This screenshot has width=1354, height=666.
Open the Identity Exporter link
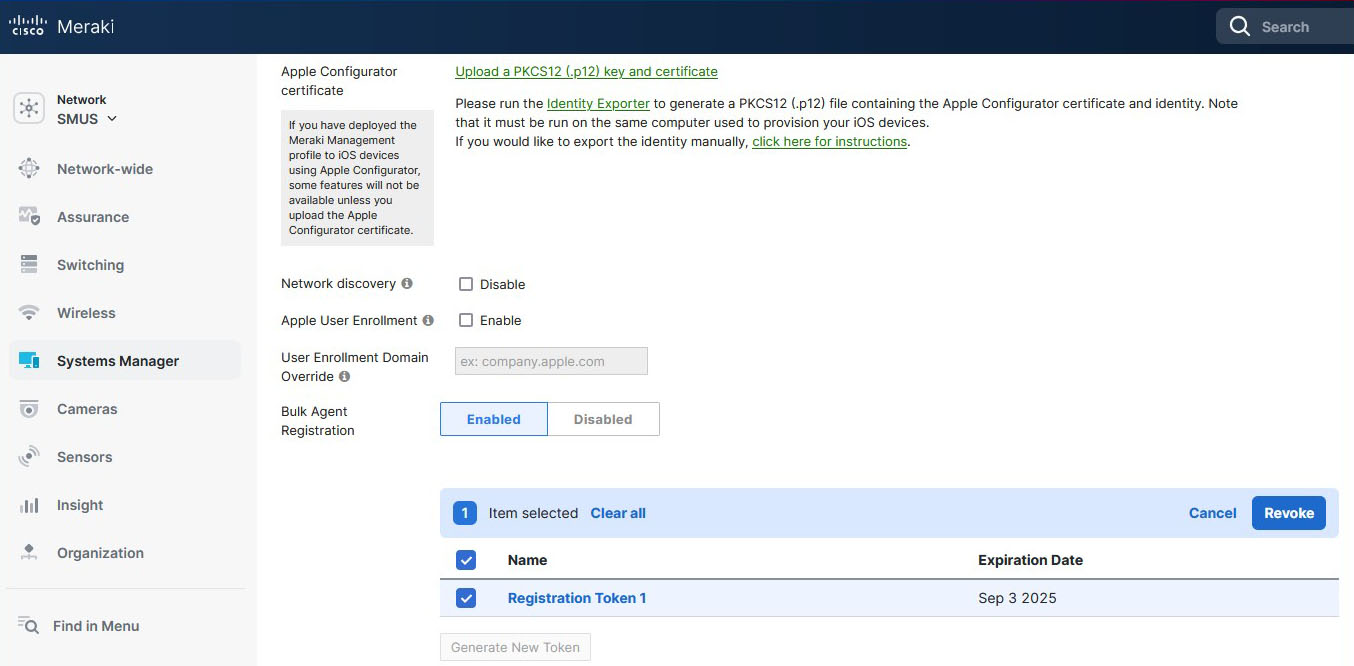pos(598,103)
